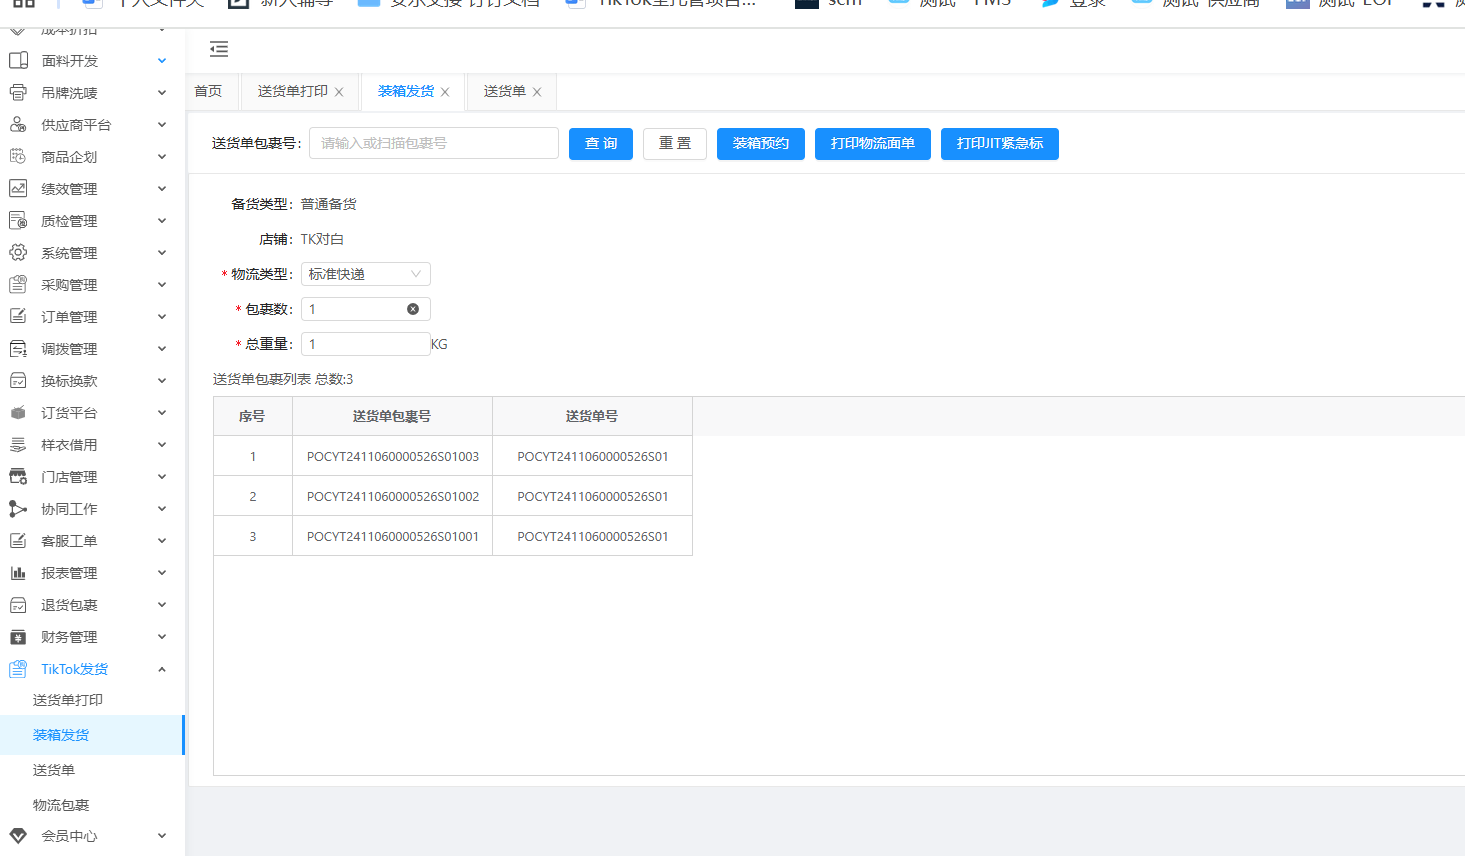Image resolution: width=1465 pixels, height=856 pixels.
Task: Click the 会员中心 diamond icon
Action: [18, 836]
